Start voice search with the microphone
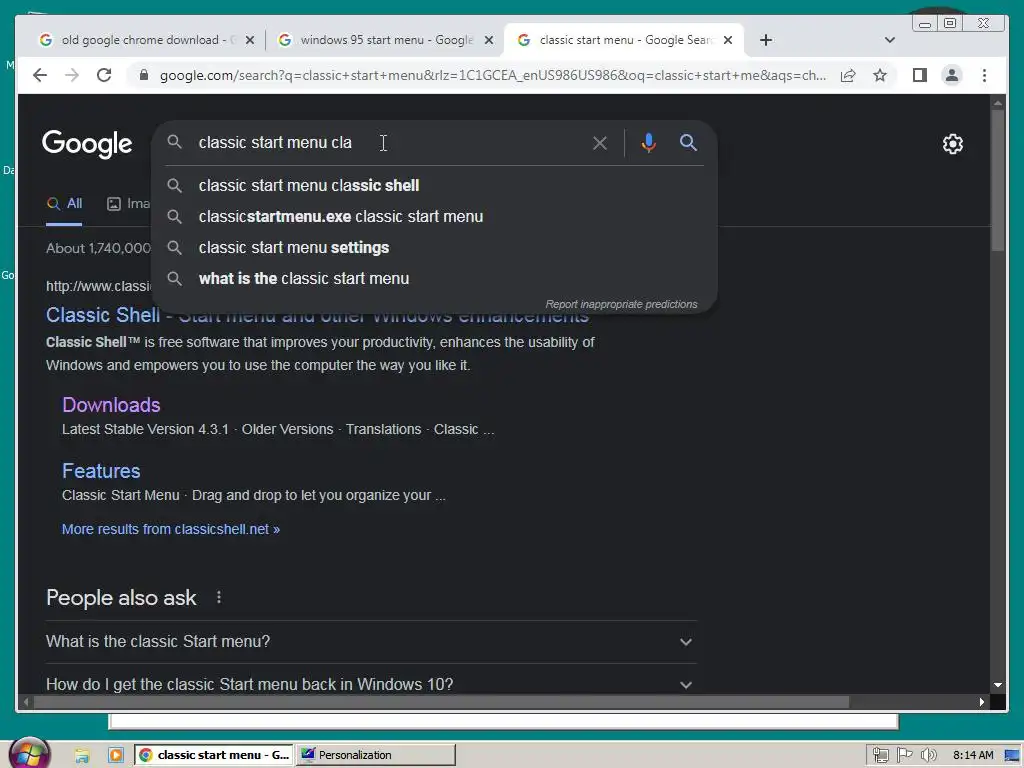This screenshot has height=768, width=1024. tap(648, 142)
